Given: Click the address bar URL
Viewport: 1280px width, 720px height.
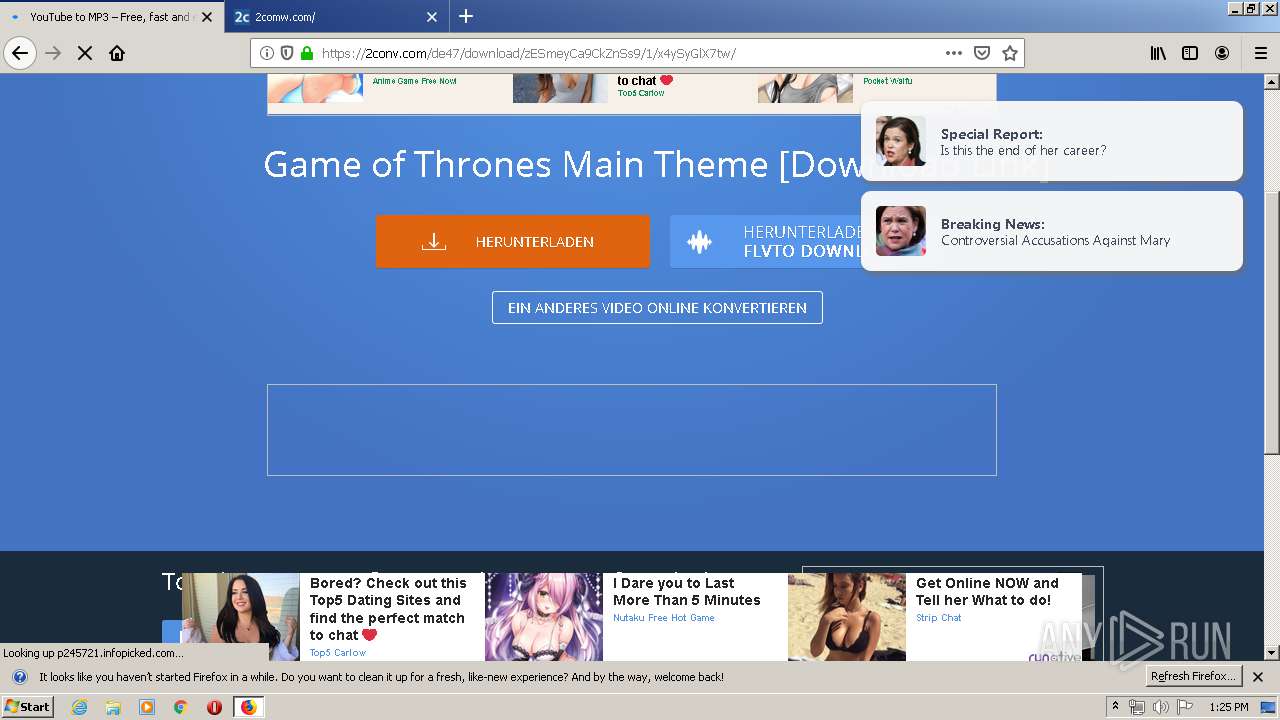Looking at the screenshot, I should coord(528,53).
